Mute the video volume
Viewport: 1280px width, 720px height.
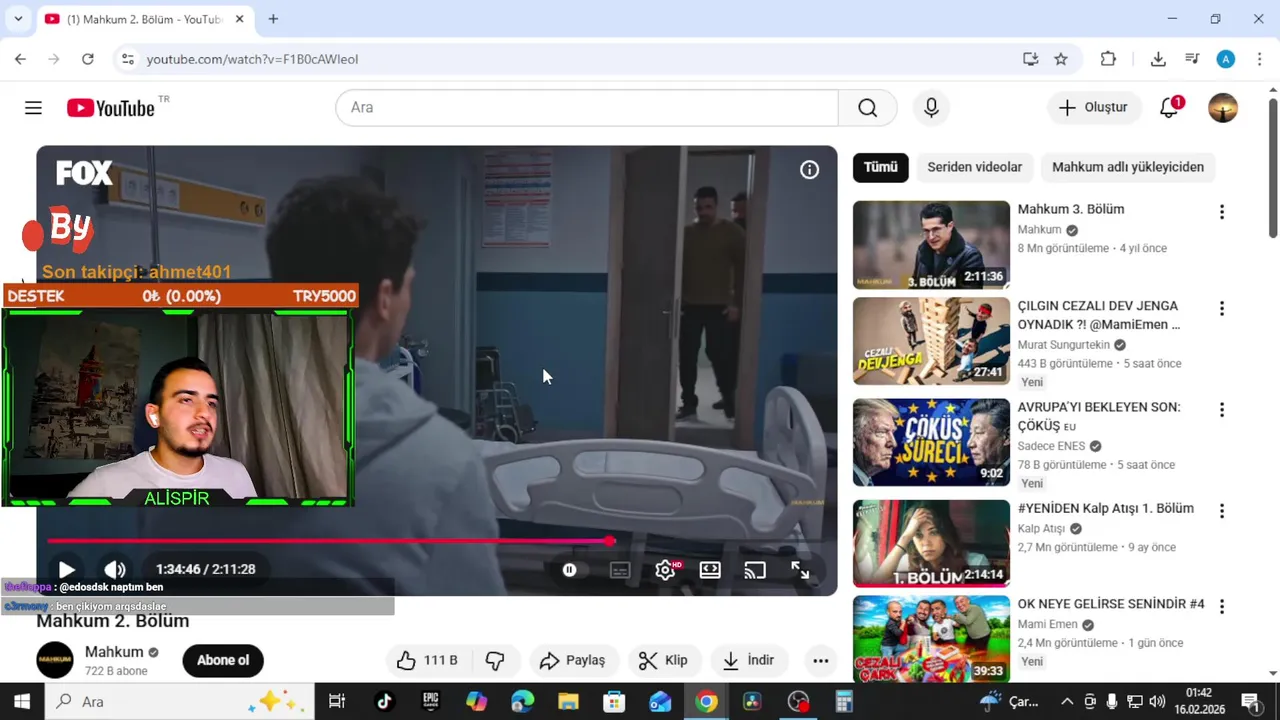[x=115, y=569]
